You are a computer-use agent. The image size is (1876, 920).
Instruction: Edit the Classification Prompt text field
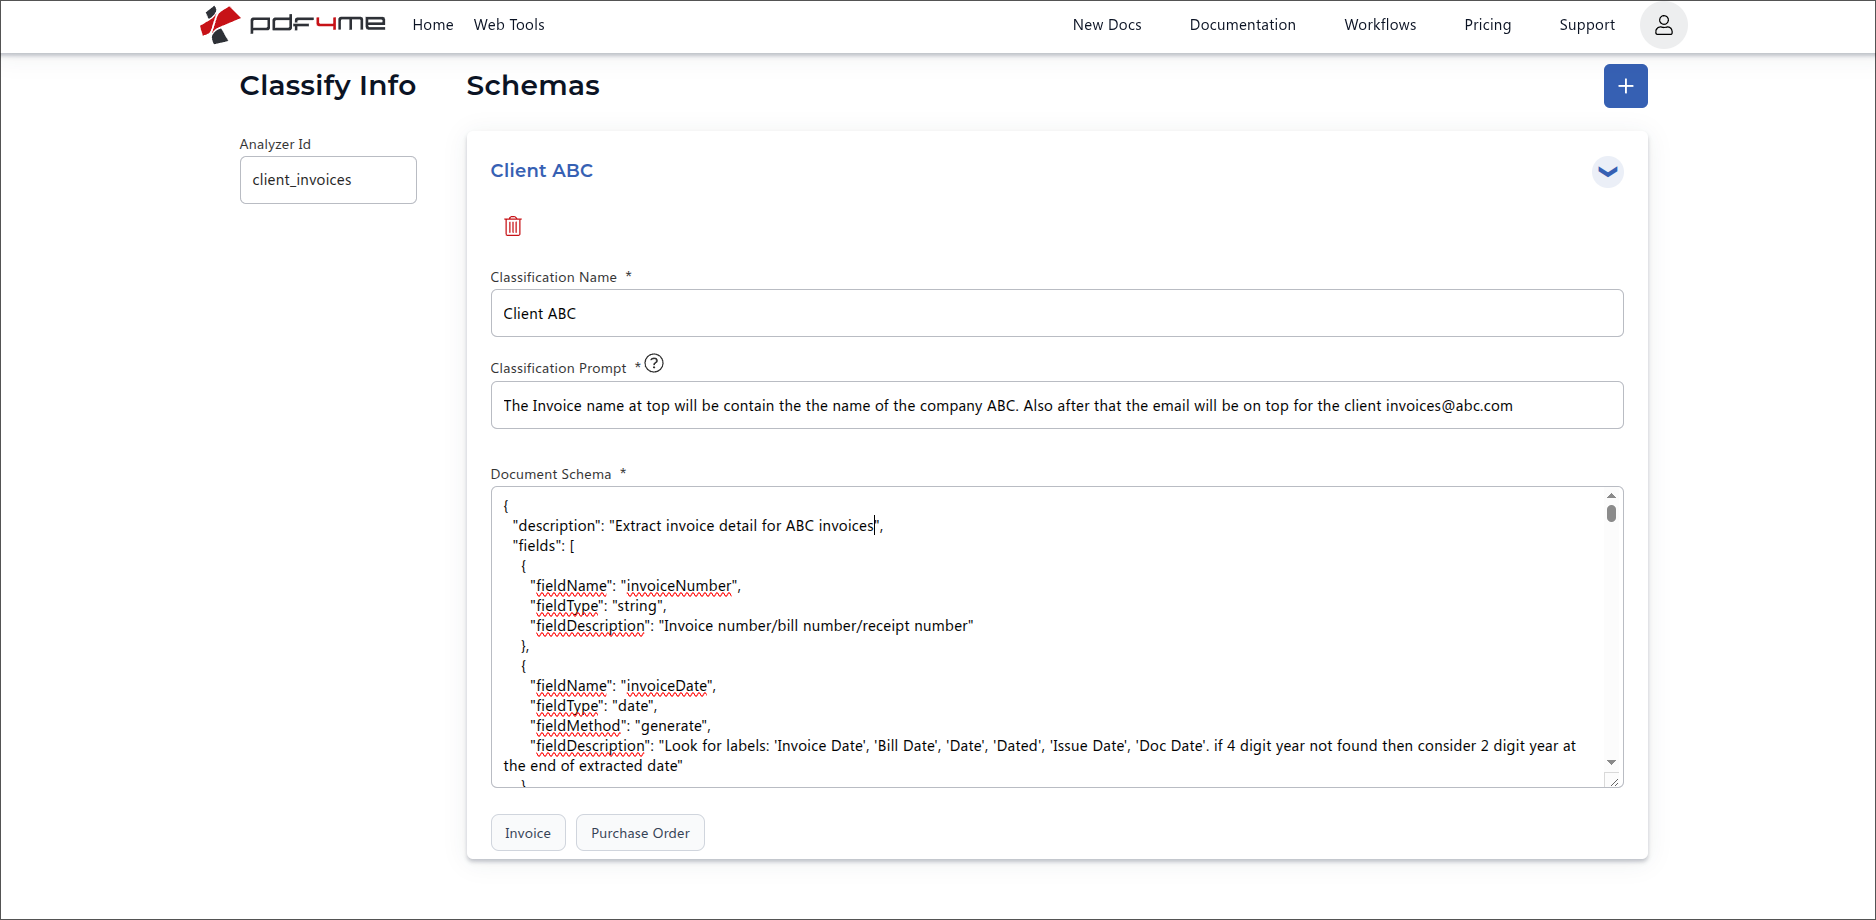(1057, 405)
